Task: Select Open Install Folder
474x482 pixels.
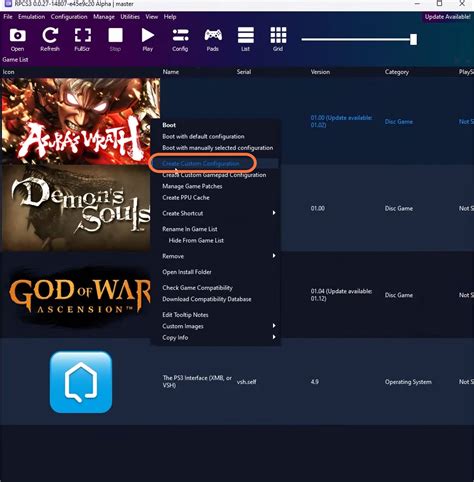Action: click(187, 272)
